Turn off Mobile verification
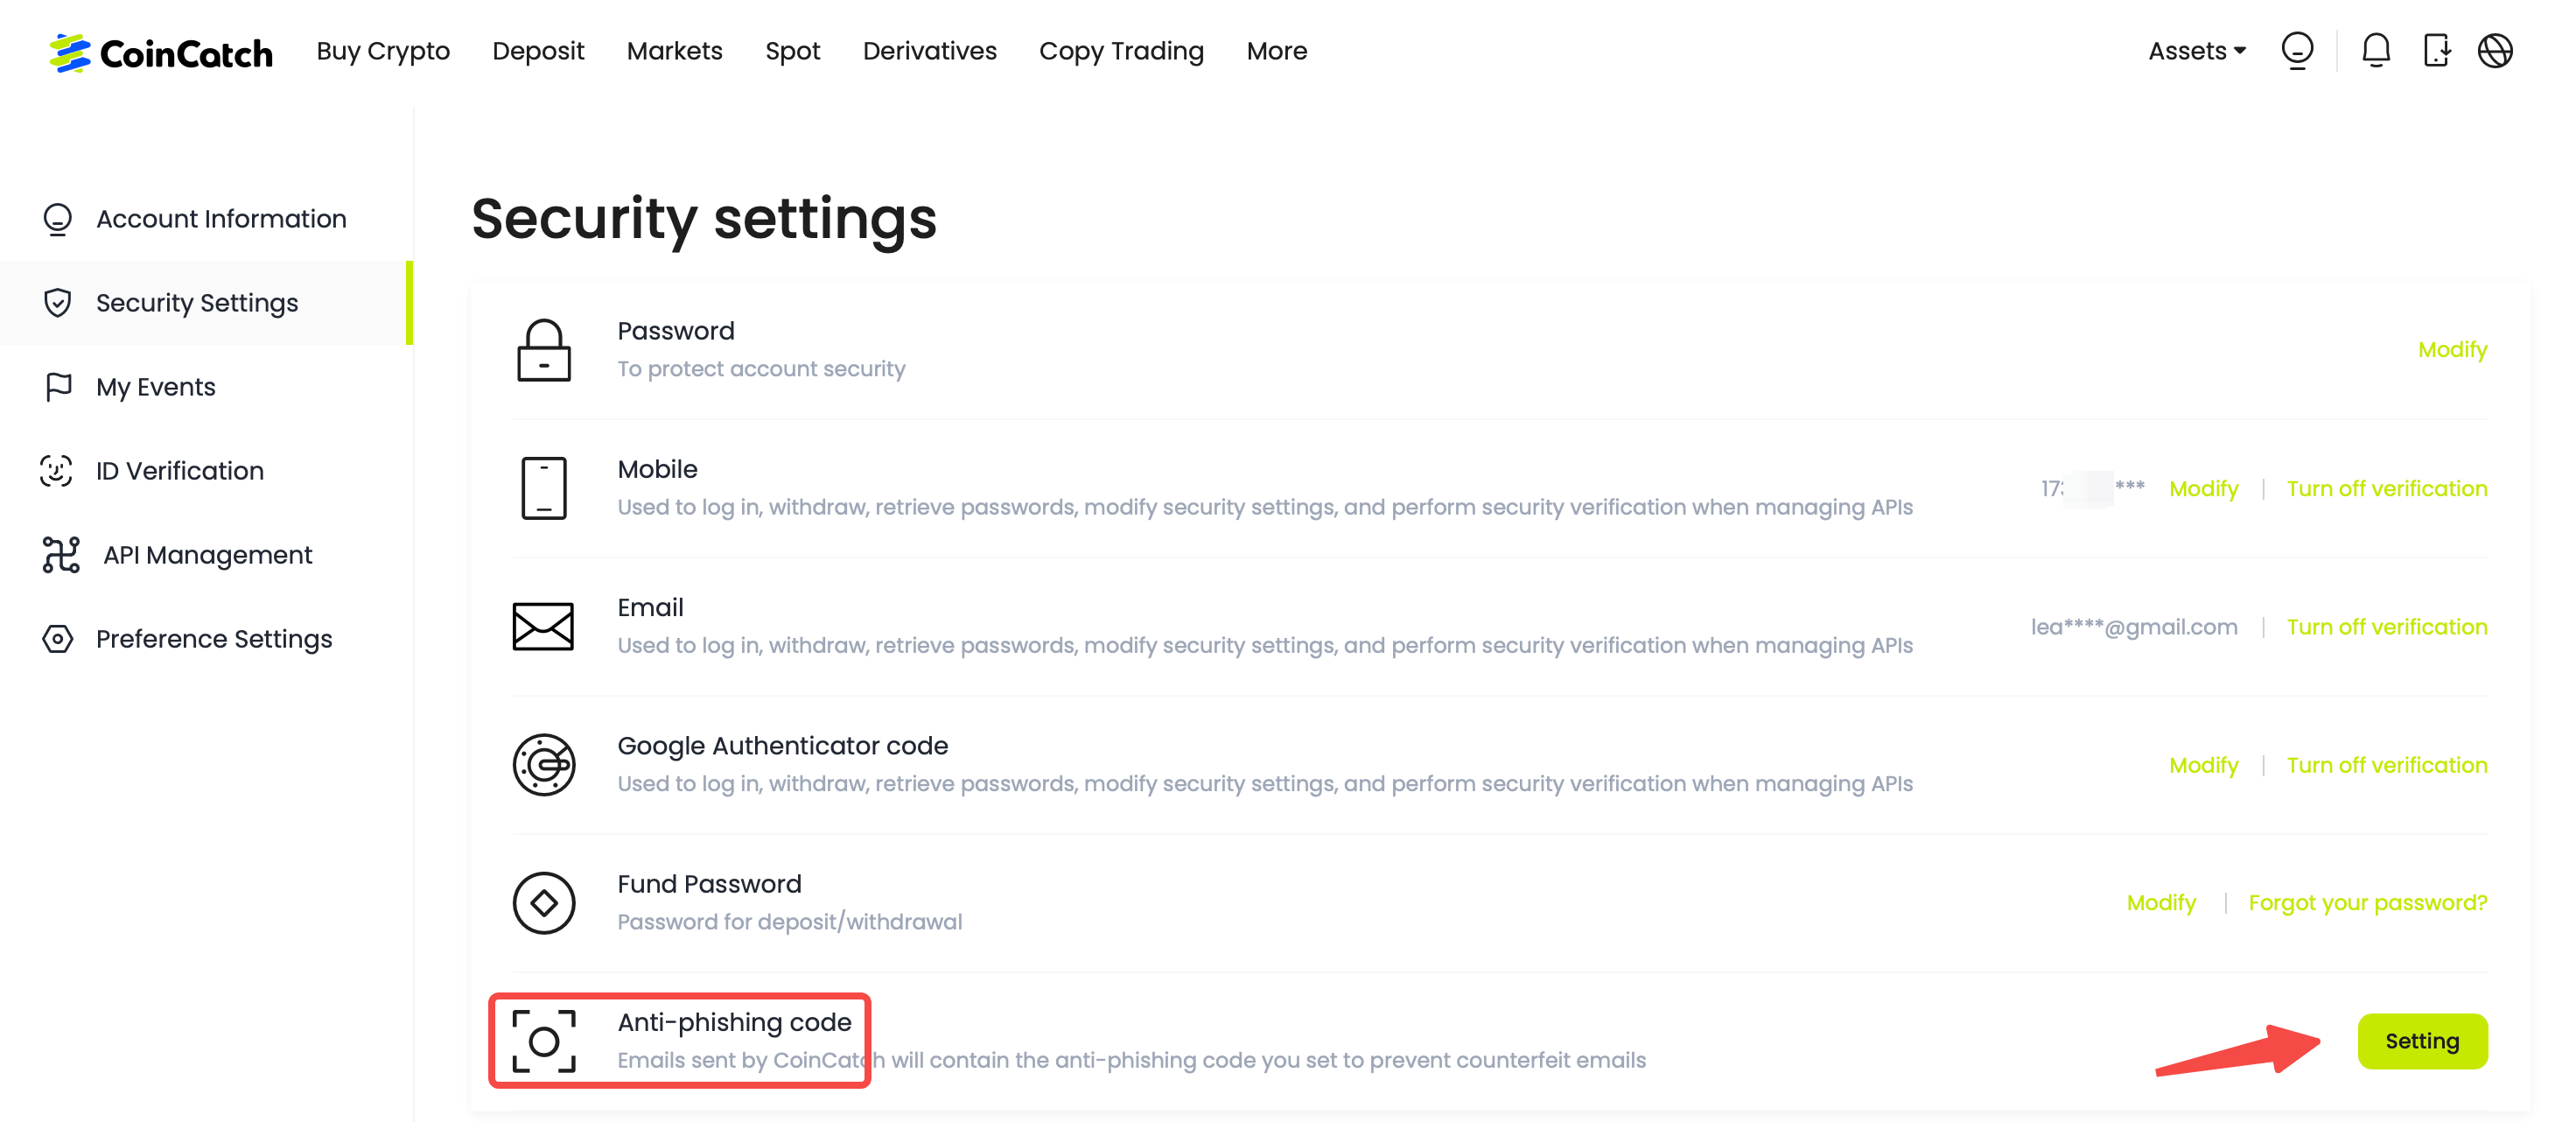The image size is (2576, 1122). (x=2387, y=489)
